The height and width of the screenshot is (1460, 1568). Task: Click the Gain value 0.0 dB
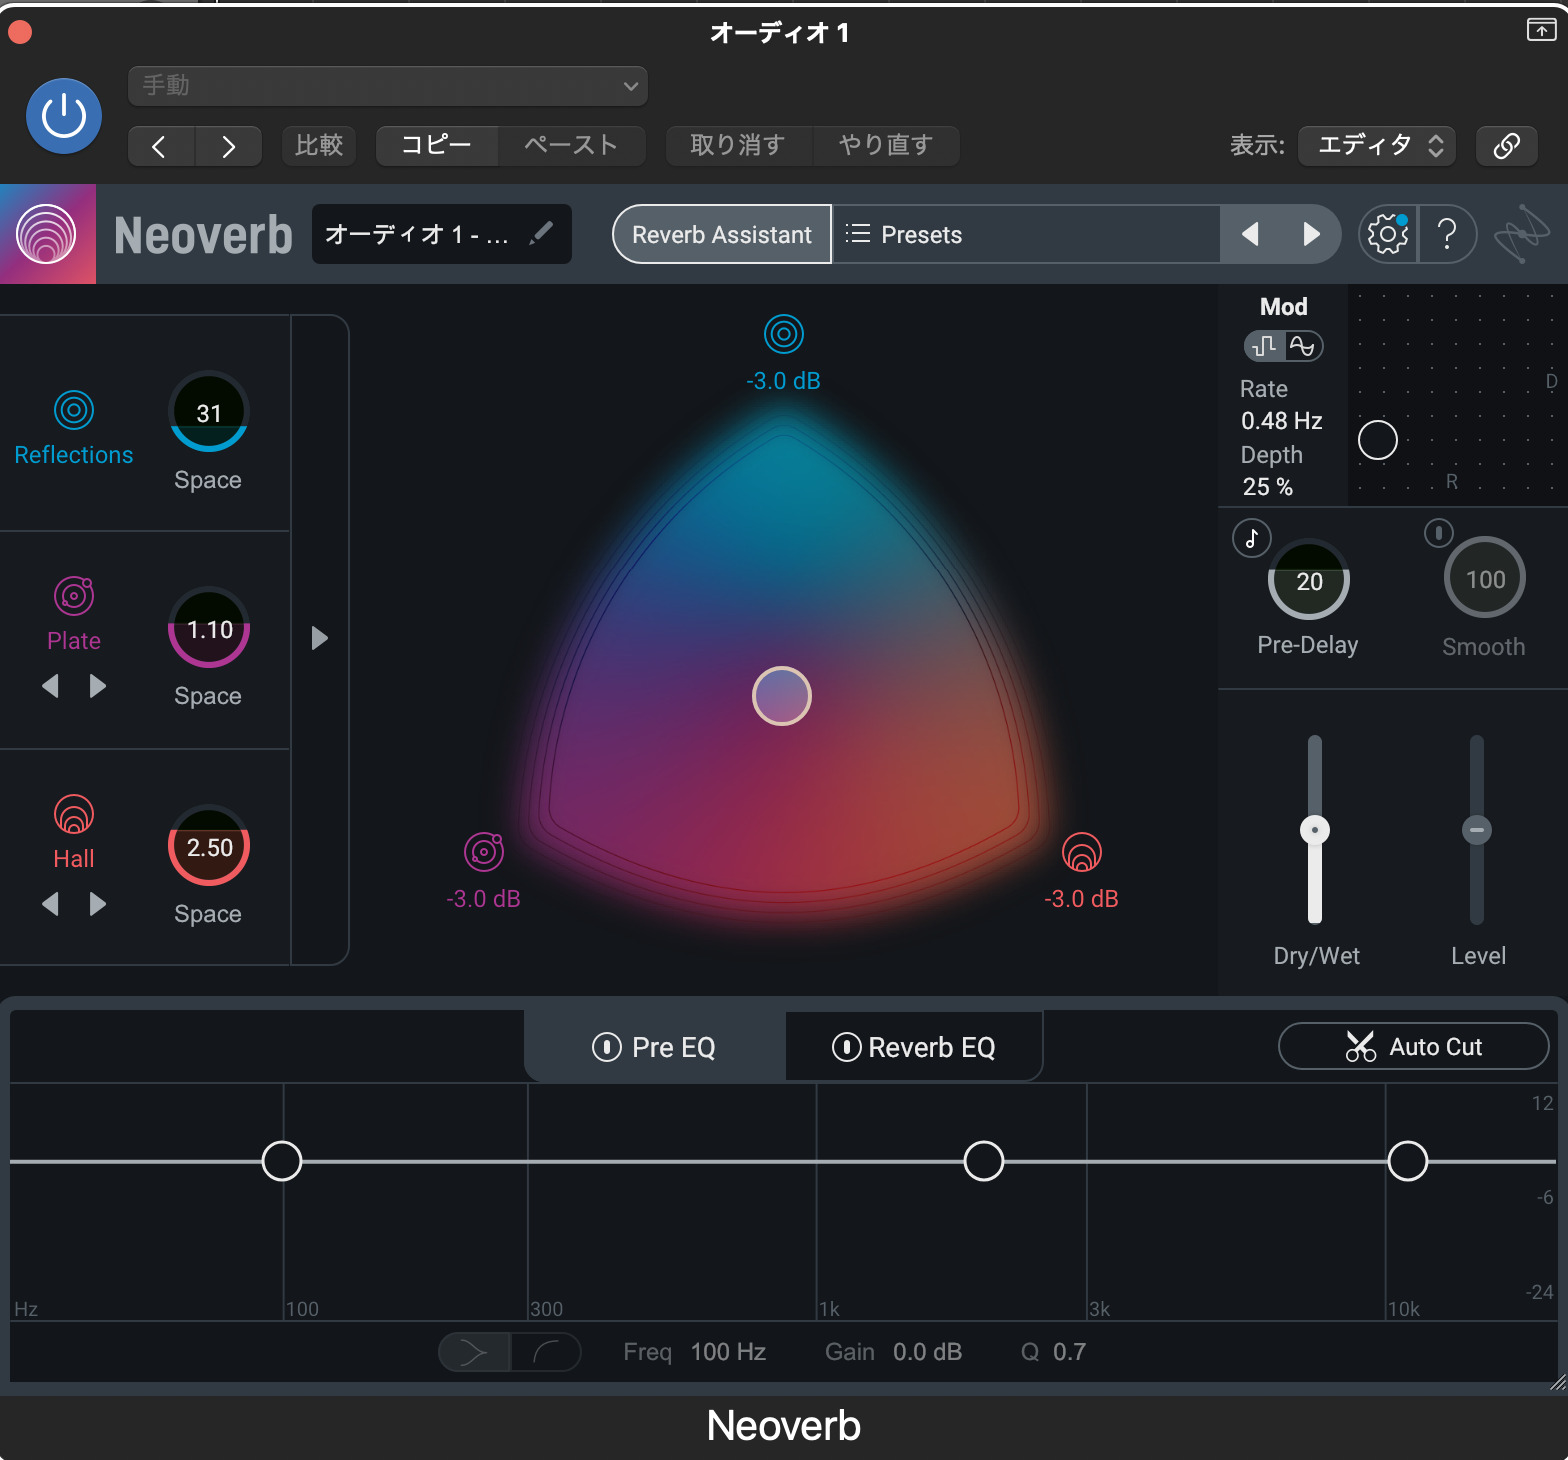pos(927,1352)
